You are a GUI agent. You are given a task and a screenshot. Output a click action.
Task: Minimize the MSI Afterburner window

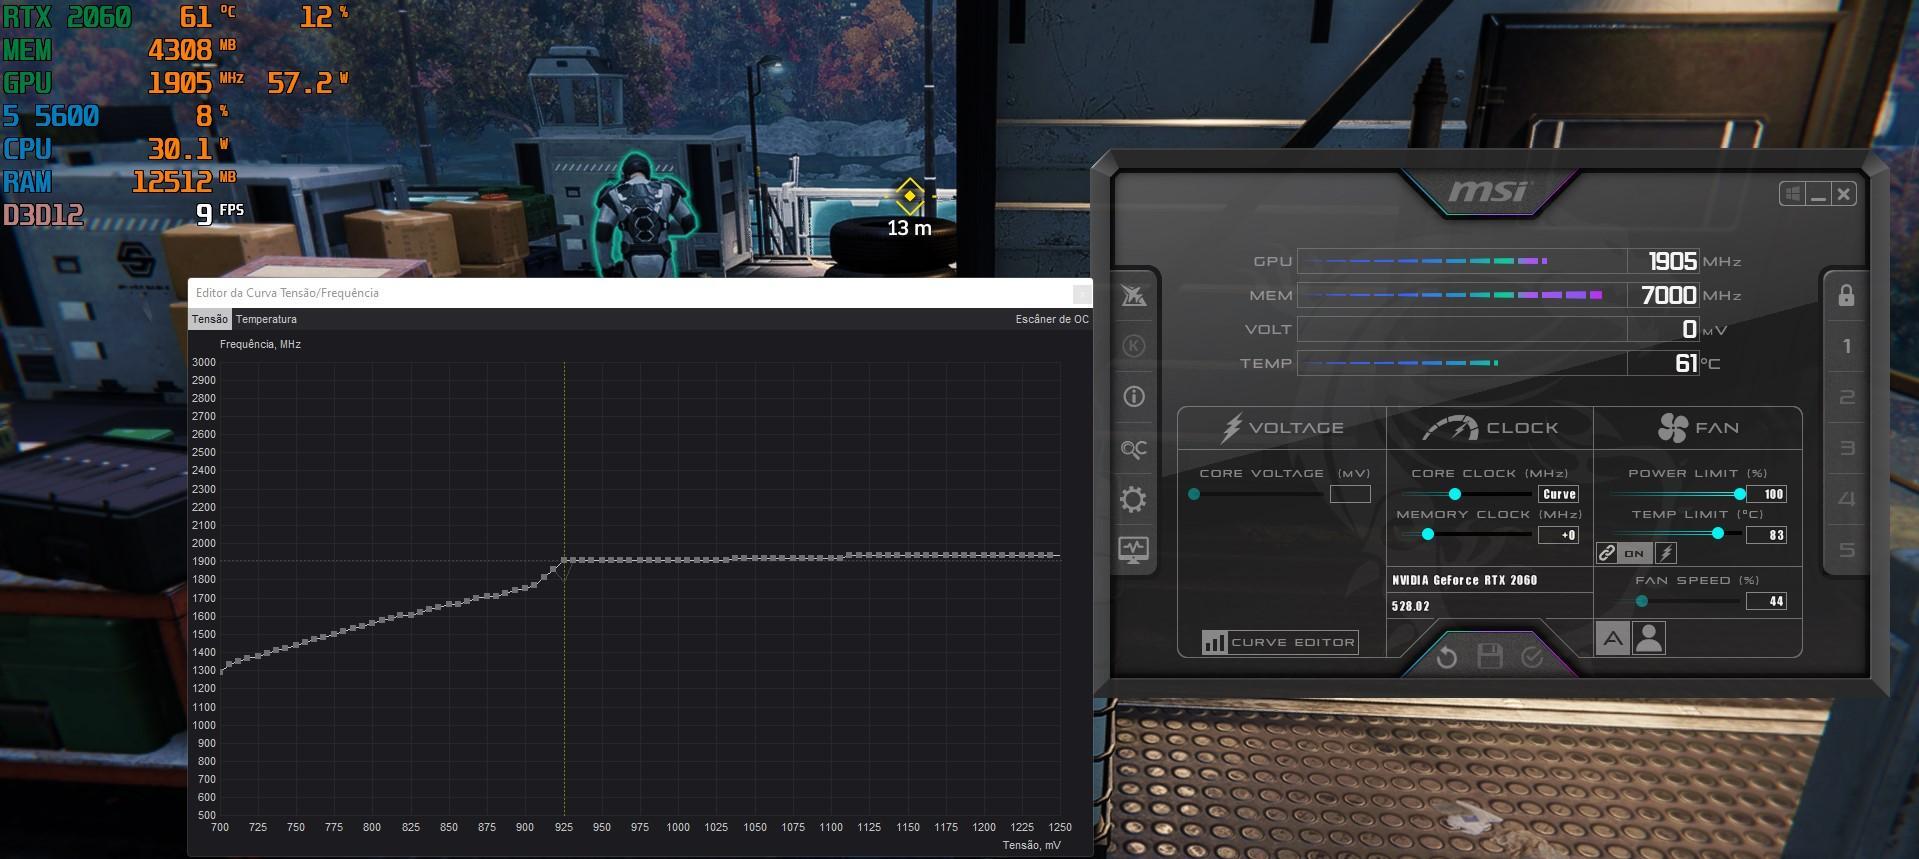[x=1818, y=194]
